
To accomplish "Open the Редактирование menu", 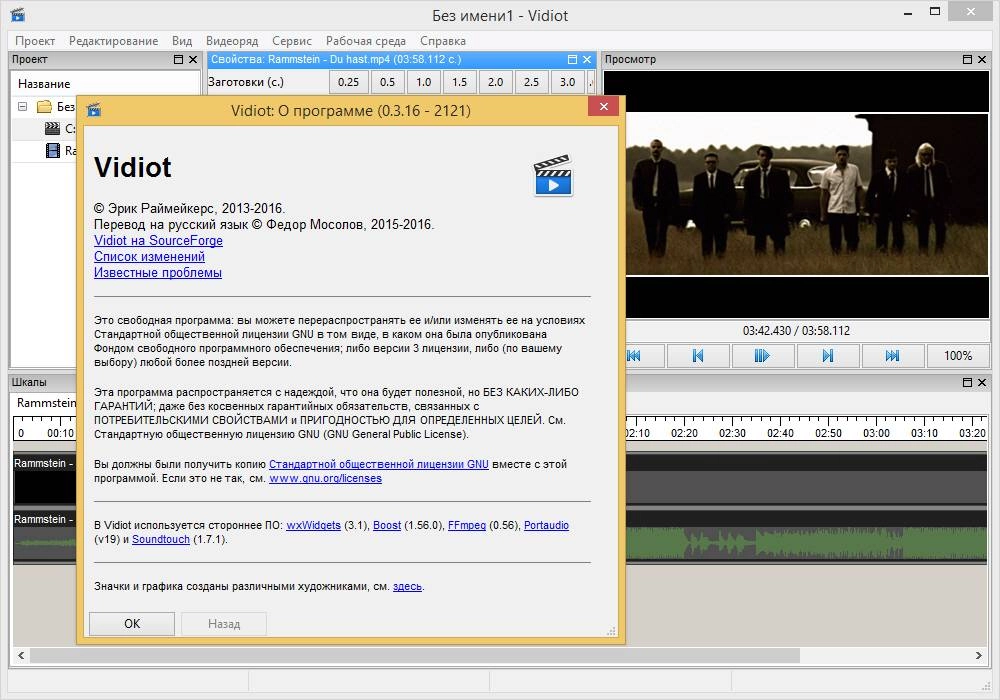I will [x=114, y=41].
